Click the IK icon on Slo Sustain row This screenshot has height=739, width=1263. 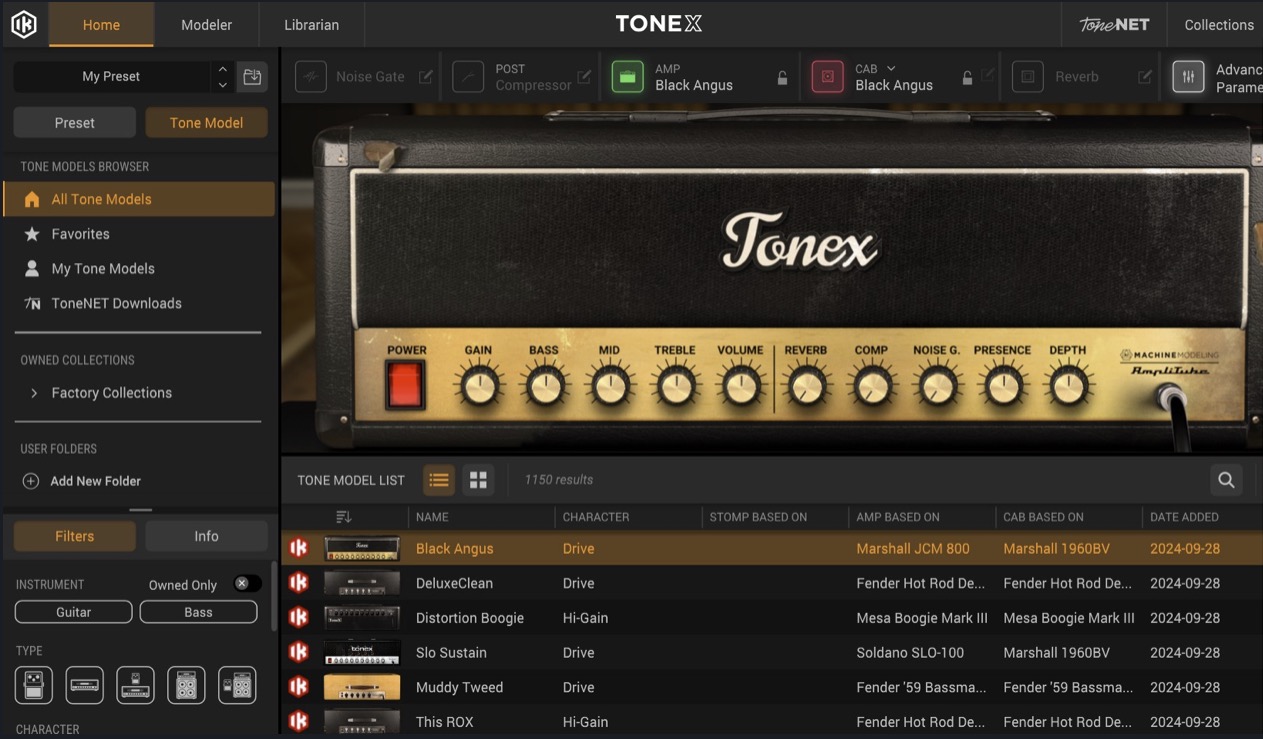298,652
